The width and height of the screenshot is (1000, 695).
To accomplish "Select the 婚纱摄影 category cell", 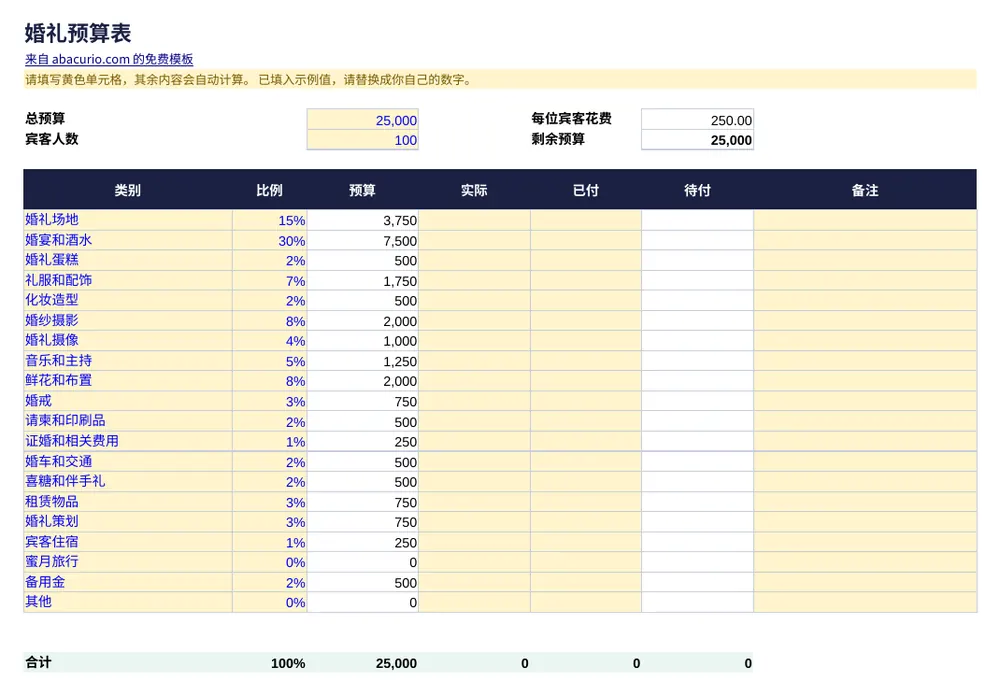I will (x=128, y=321).
